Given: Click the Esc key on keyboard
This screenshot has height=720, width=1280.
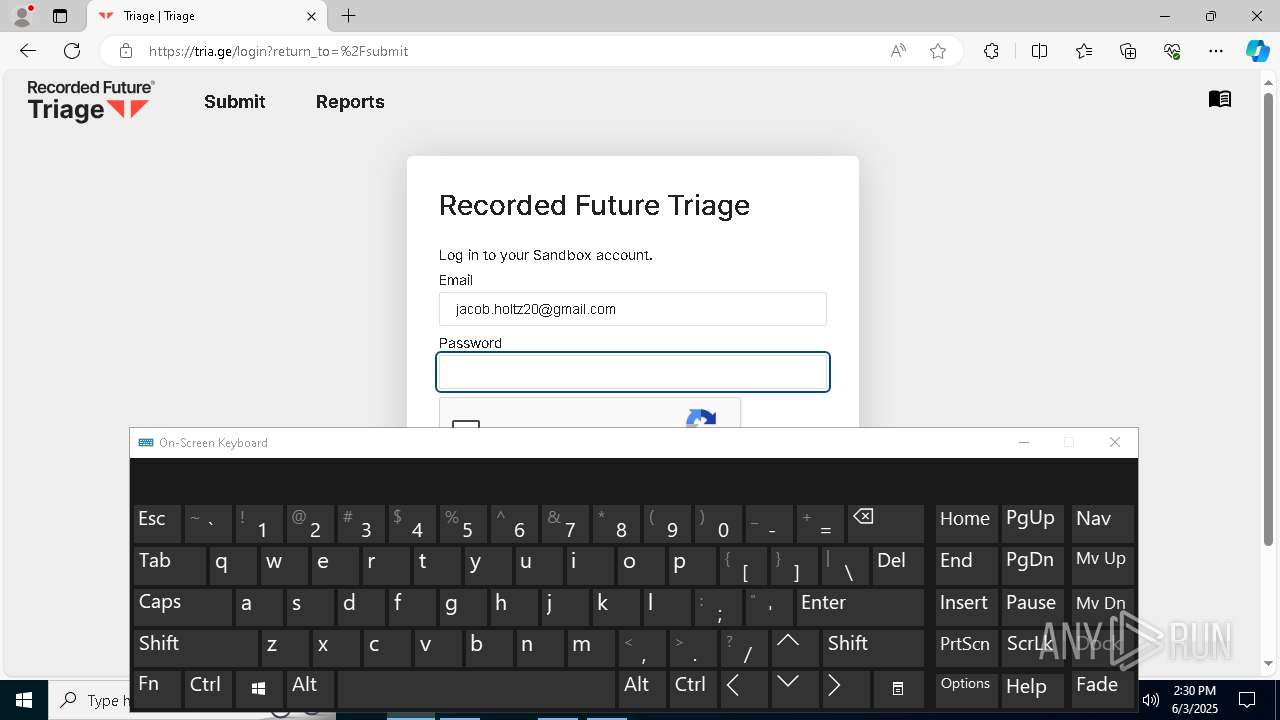Looking at the screenshot, I should [157, 524].
